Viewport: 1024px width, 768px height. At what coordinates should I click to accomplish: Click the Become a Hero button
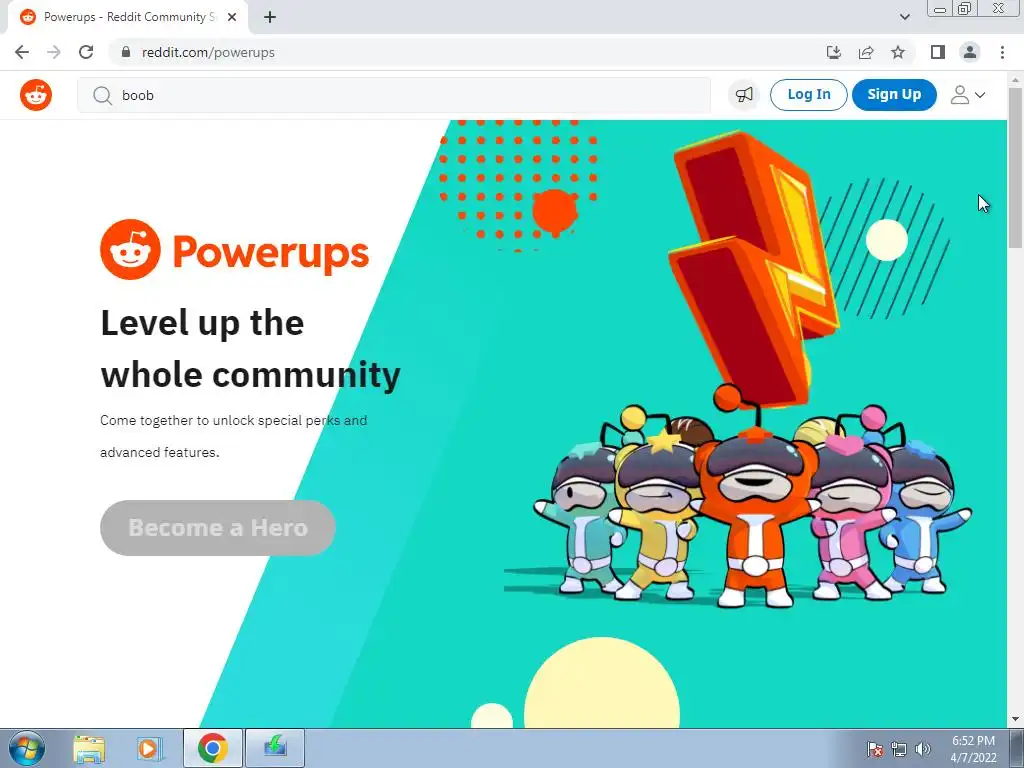pyautogui.click(x=217, y=528)
